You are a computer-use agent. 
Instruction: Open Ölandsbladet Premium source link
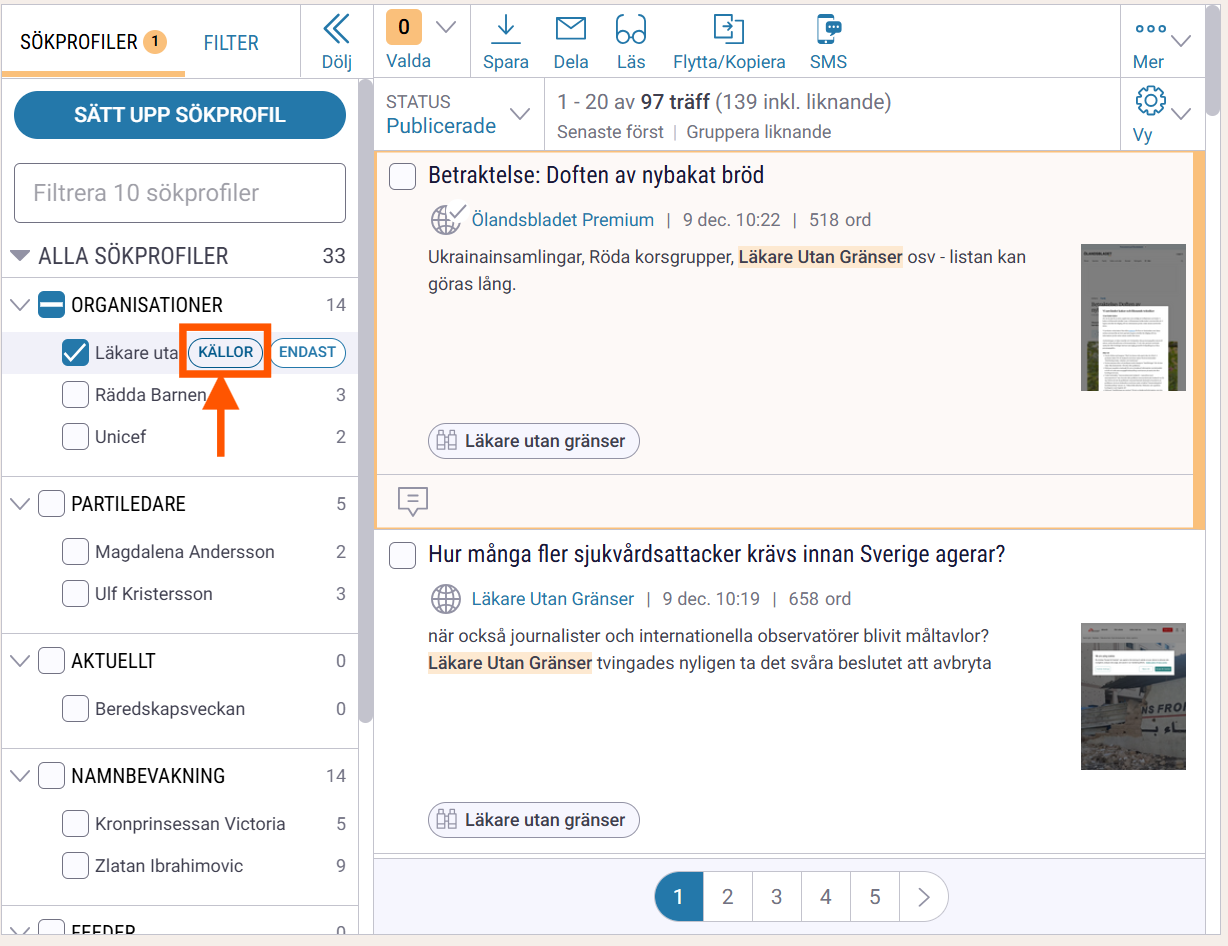point(563,220)
